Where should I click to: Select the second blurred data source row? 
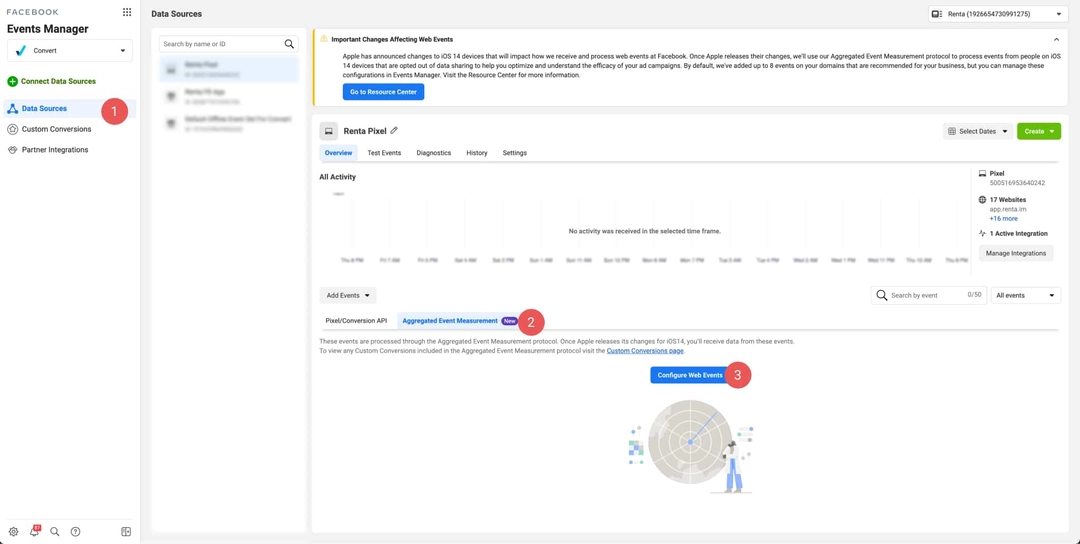coord(229,96)
